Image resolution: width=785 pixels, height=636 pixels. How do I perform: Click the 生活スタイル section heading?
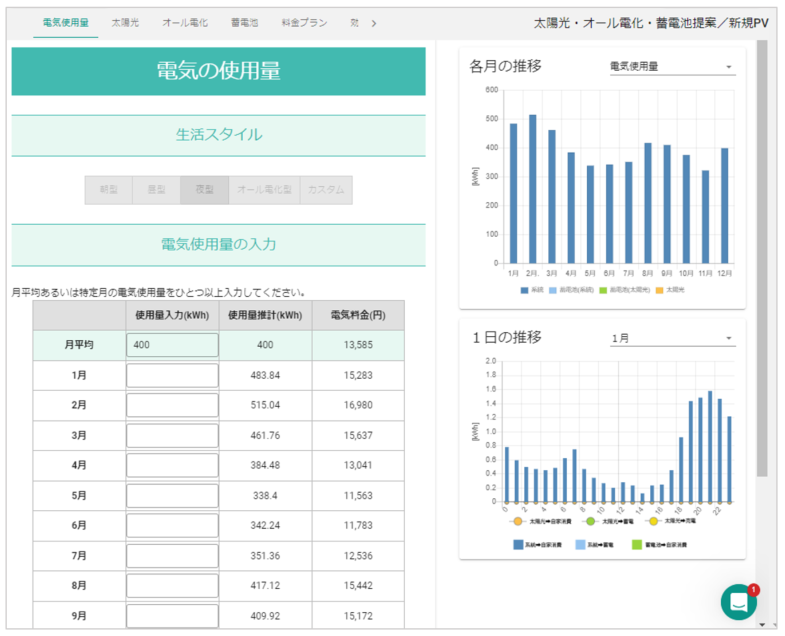point(218,135)
